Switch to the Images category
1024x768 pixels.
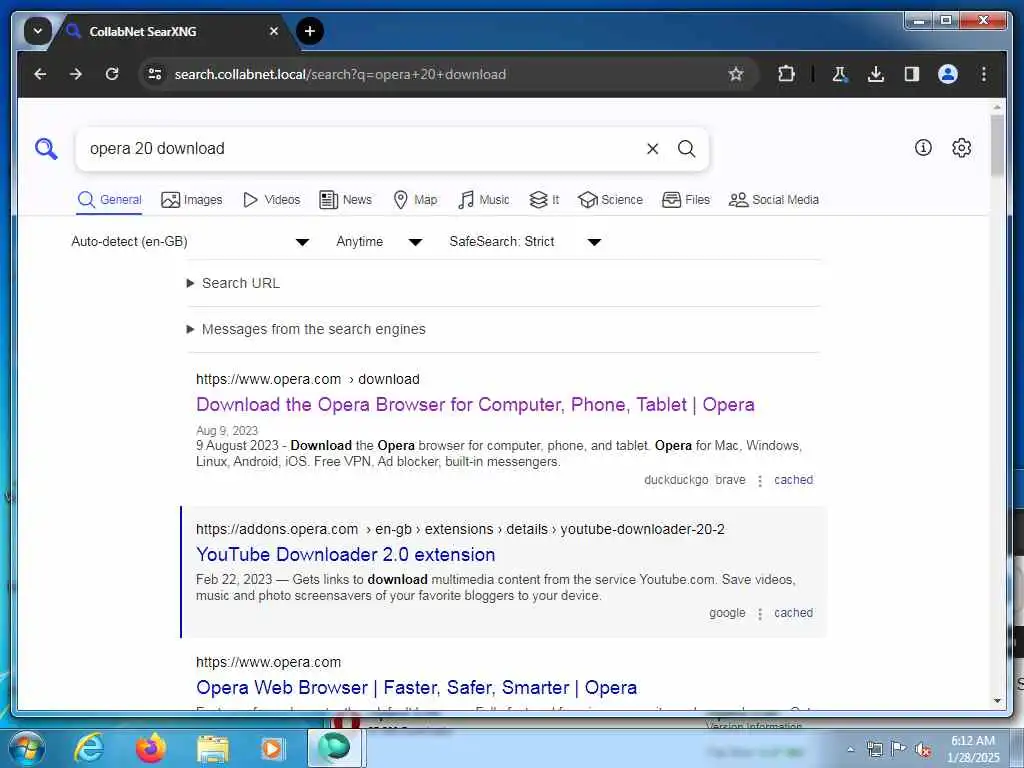pyautogui.click(x=191, y=200)
